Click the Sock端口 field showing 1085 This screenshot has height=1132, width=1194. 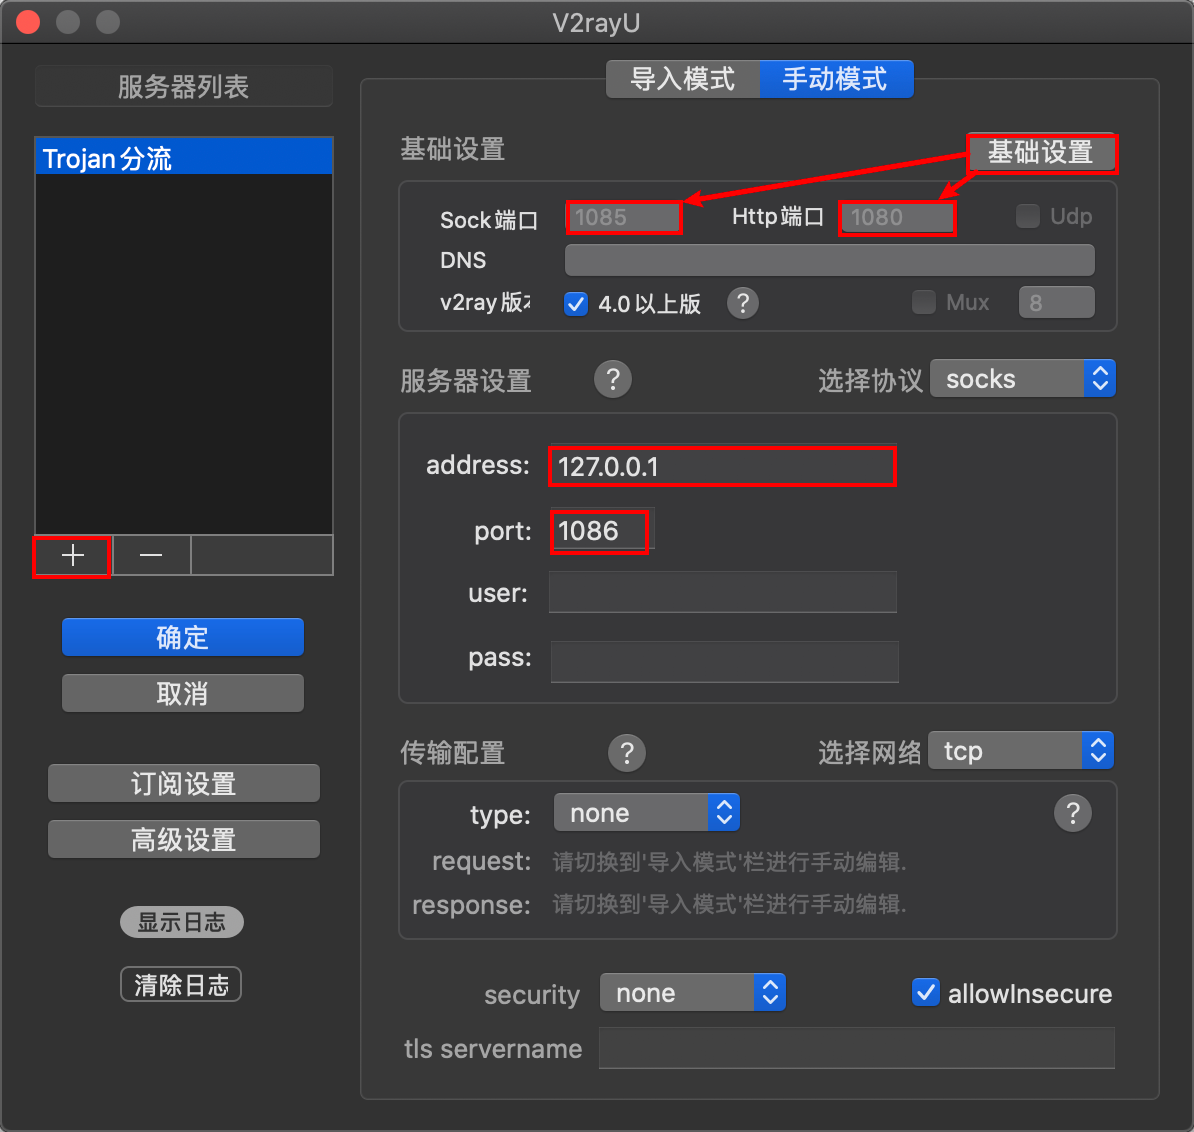[624, 217]
